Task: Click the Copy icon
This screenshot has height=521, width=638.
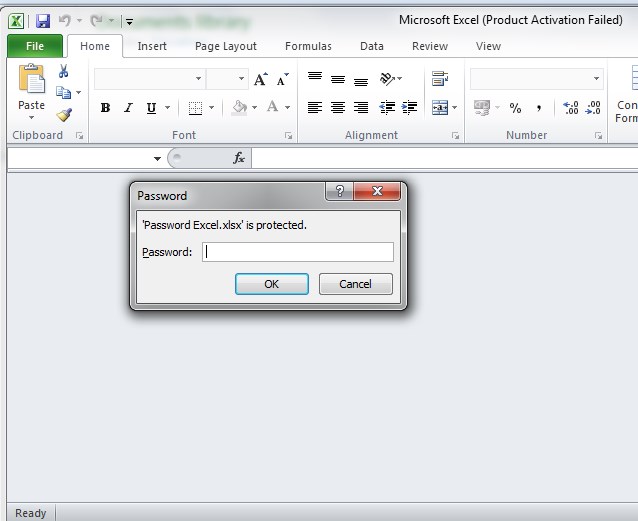Action: [x=63, y=93]
